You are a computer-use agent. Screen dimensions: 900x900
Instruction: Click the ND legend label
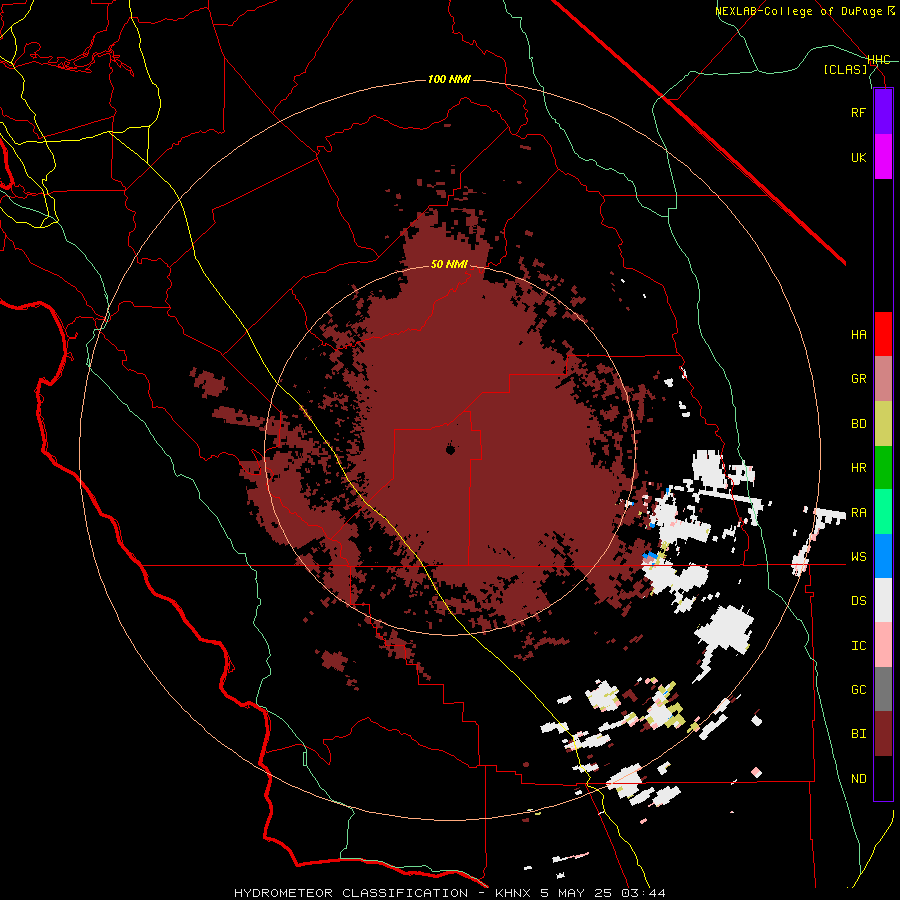point(858,779)
